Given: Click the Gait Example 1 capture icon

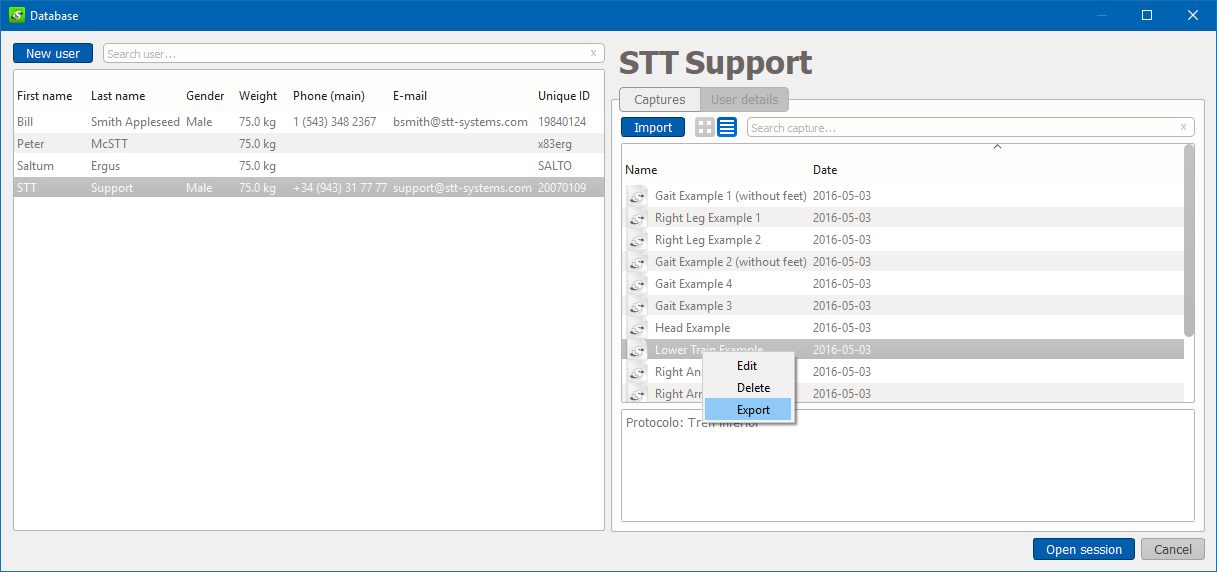Looking at the screenshot, I should pyautogui.click(x=637, y=196).
